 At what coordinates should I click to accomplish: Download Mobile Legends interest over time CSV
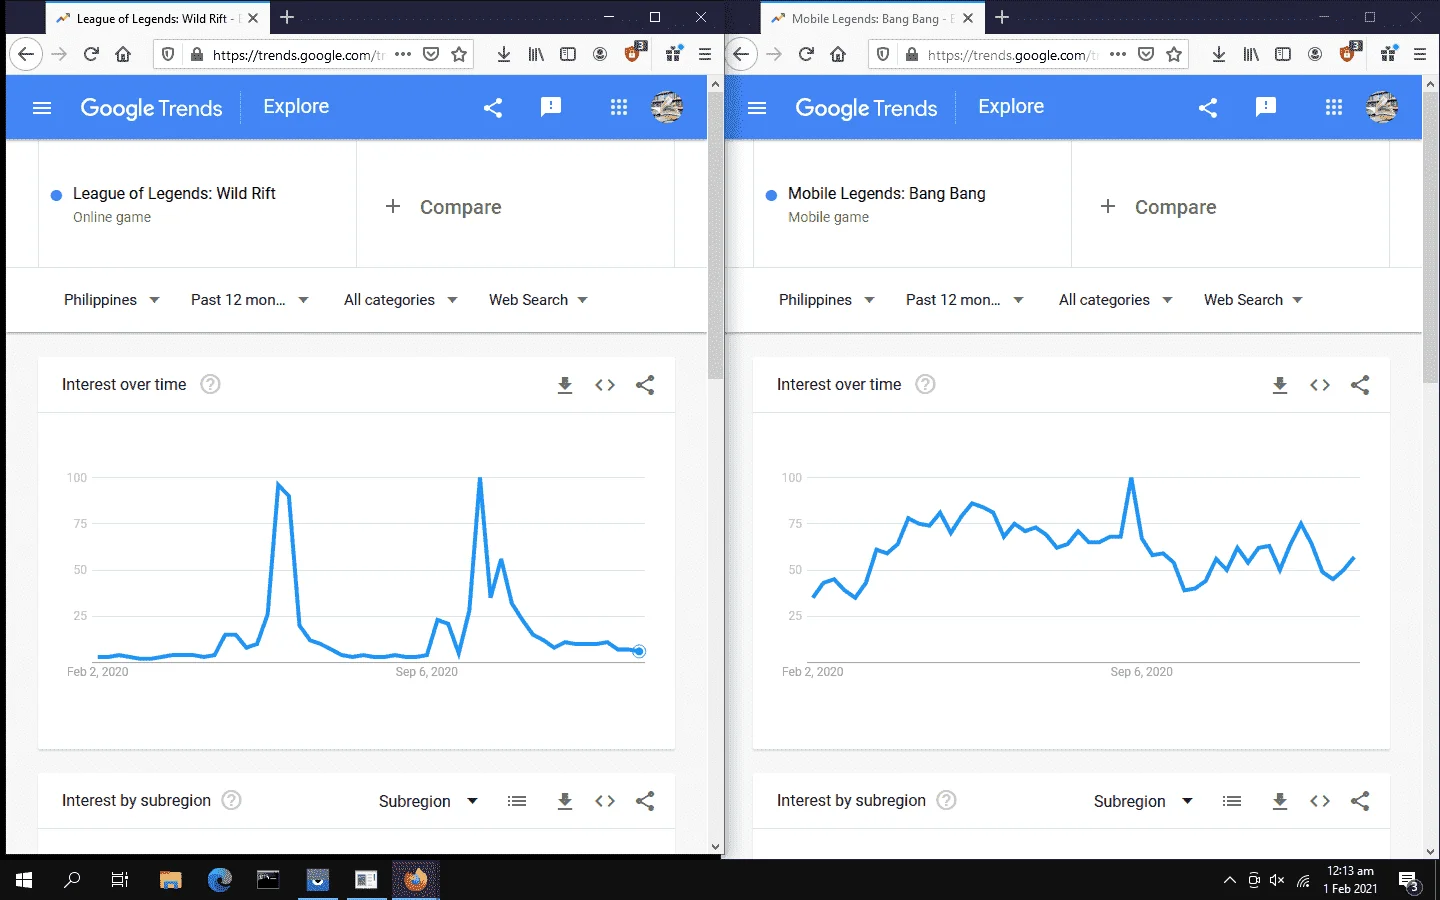(1280, 385)
